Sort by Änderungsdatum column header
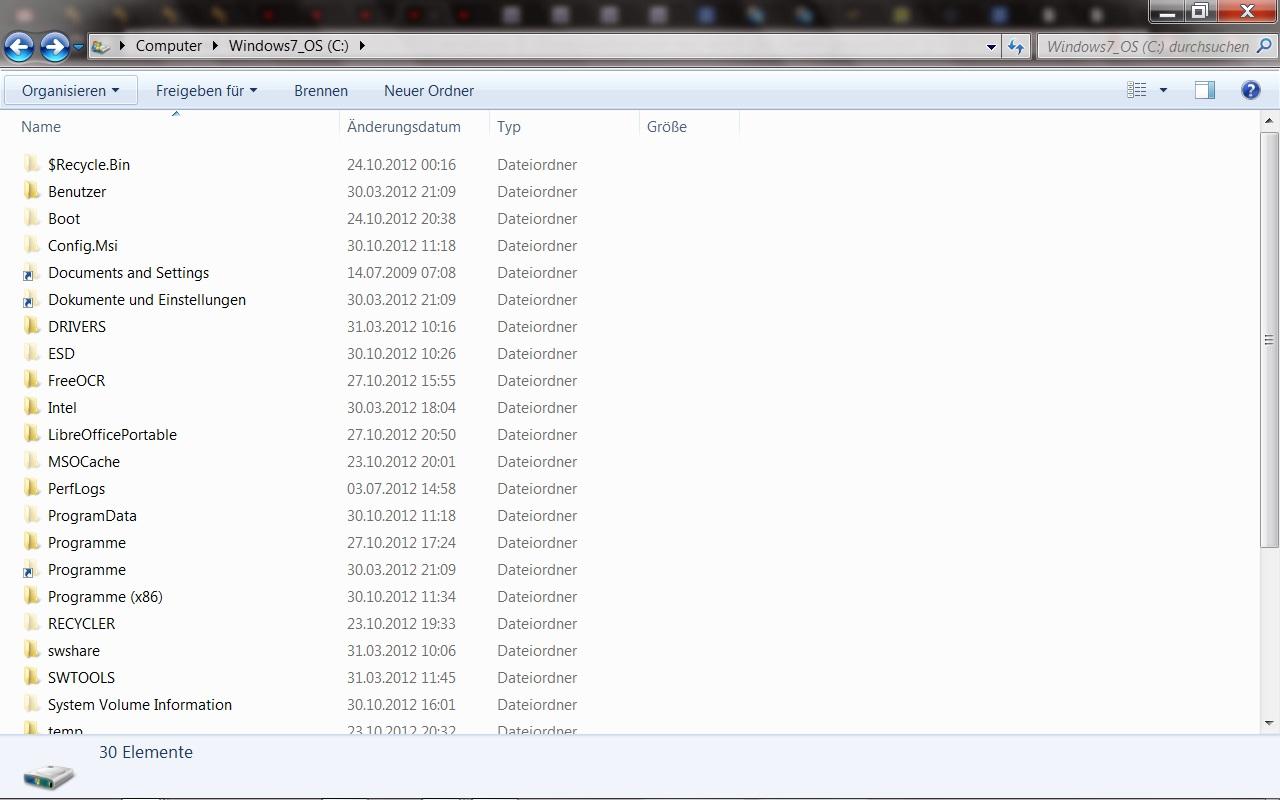This screenshot has height=800, width=1280. click(x=415, y=126)
